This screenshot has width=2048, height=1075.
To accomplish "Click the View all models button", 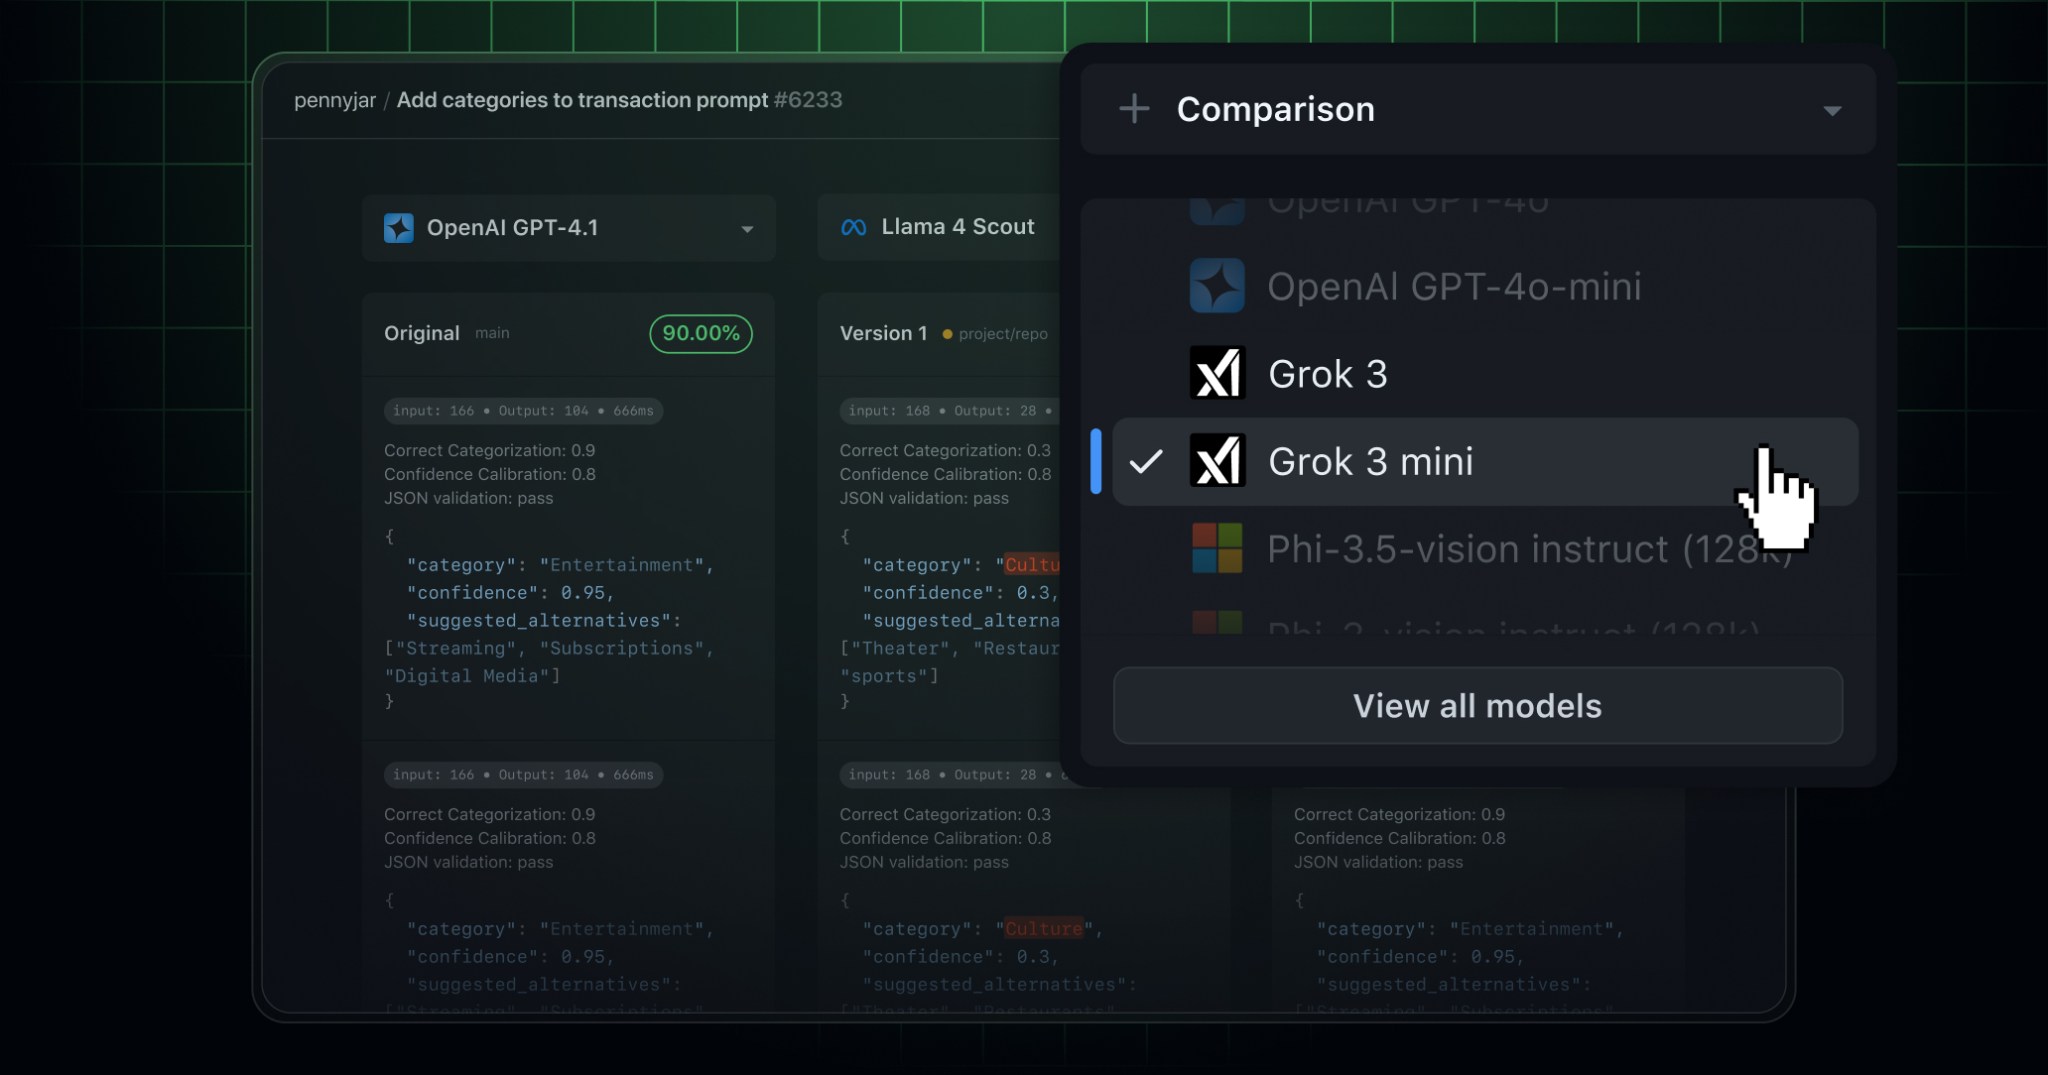I will [1476, 706].
